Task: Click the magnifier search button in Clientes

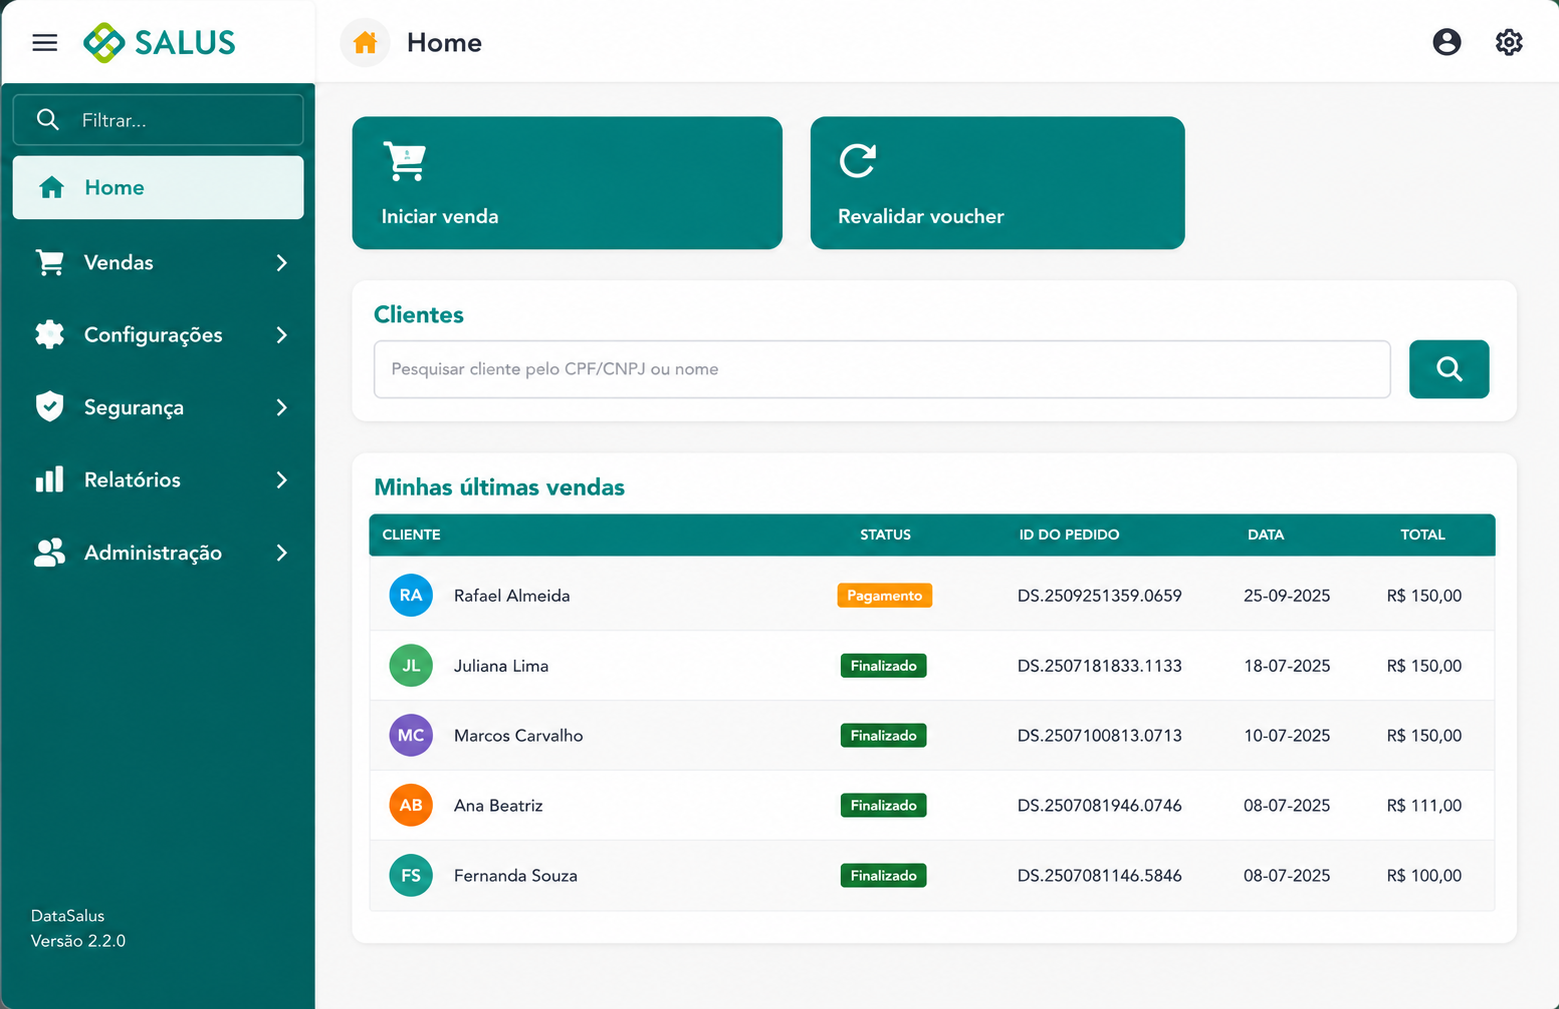Action: click(1449, 369)
